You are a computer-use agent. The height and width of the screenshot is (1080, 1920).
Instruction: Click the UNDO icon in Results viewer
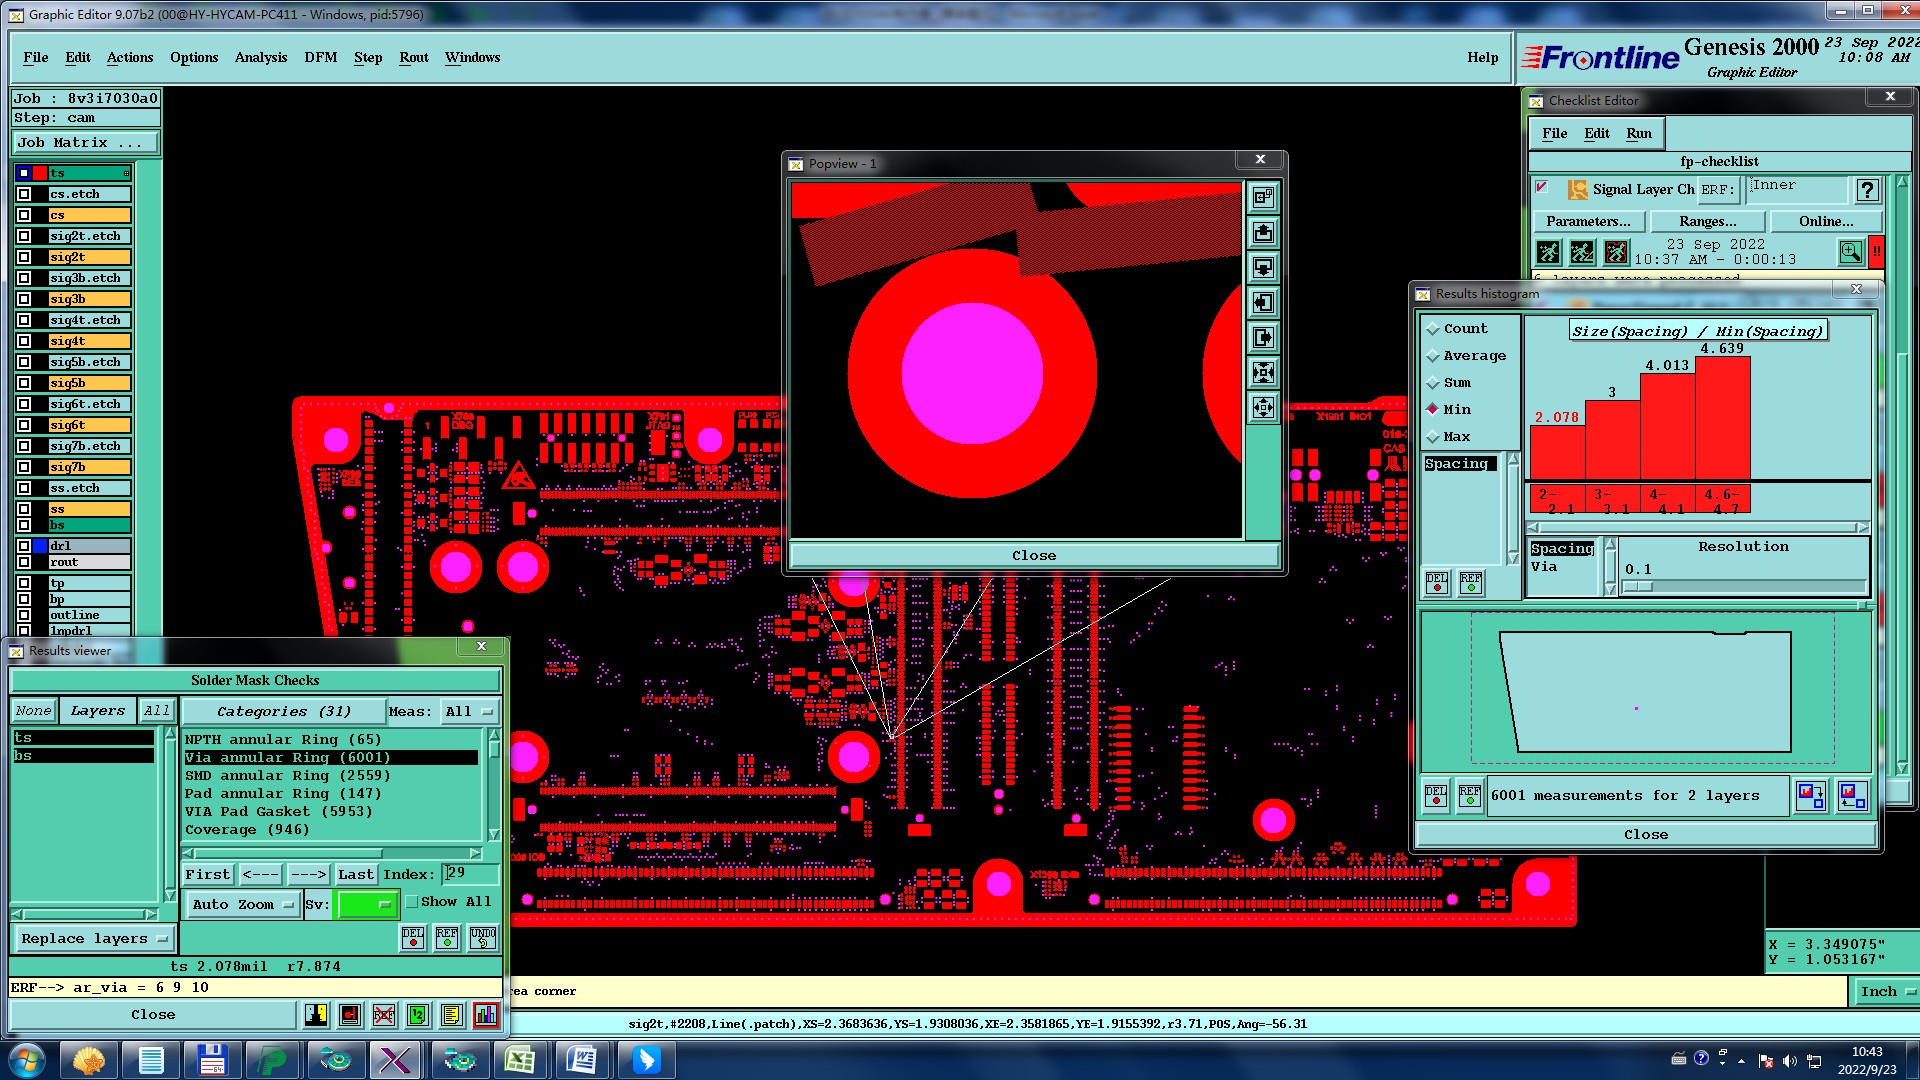483,938
